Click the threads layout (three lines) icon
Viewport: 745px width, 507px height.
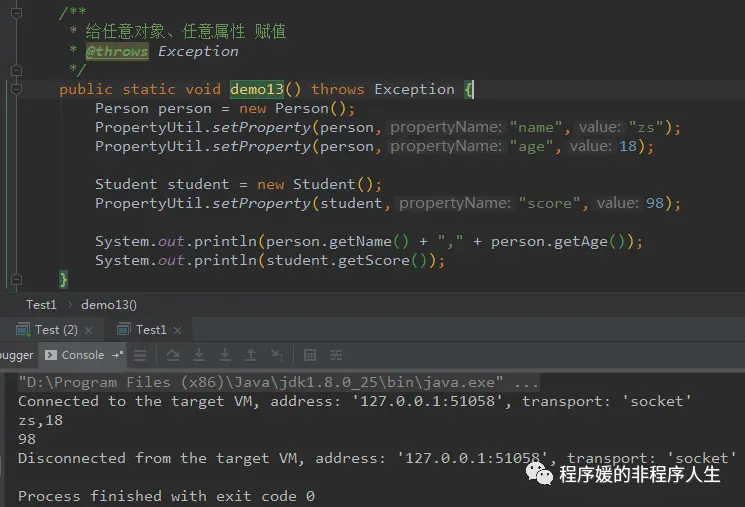coord(140,355)
